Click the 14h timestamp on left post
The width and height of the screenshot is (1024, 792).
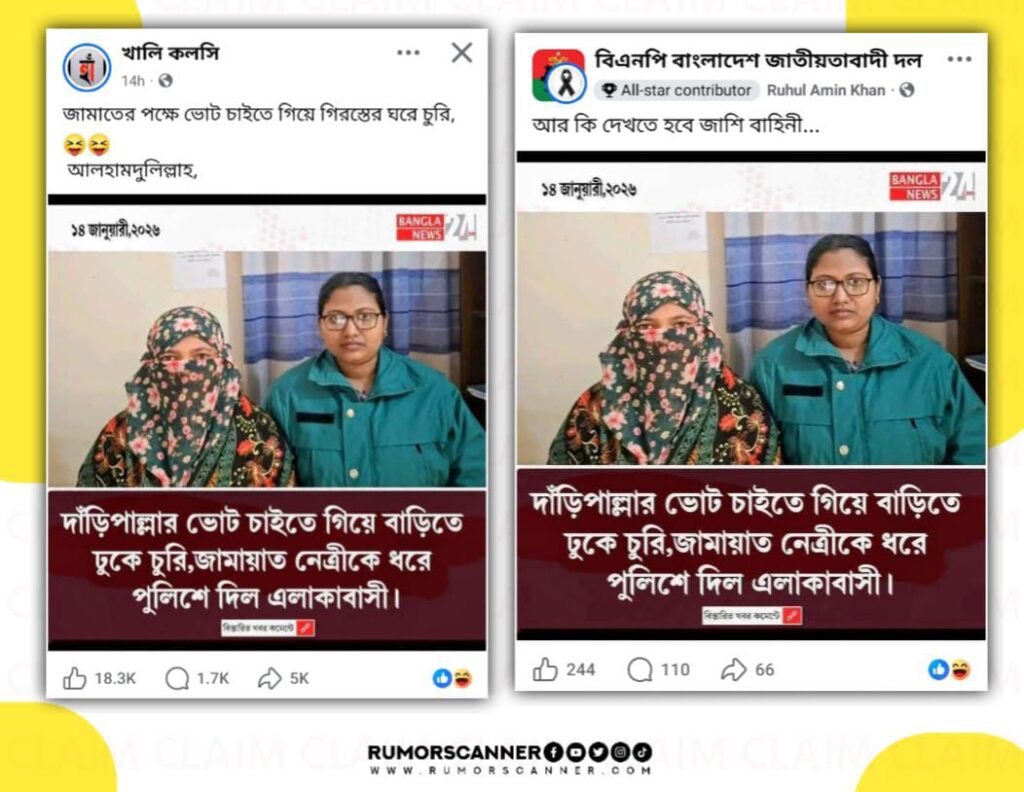pos(133,81)
